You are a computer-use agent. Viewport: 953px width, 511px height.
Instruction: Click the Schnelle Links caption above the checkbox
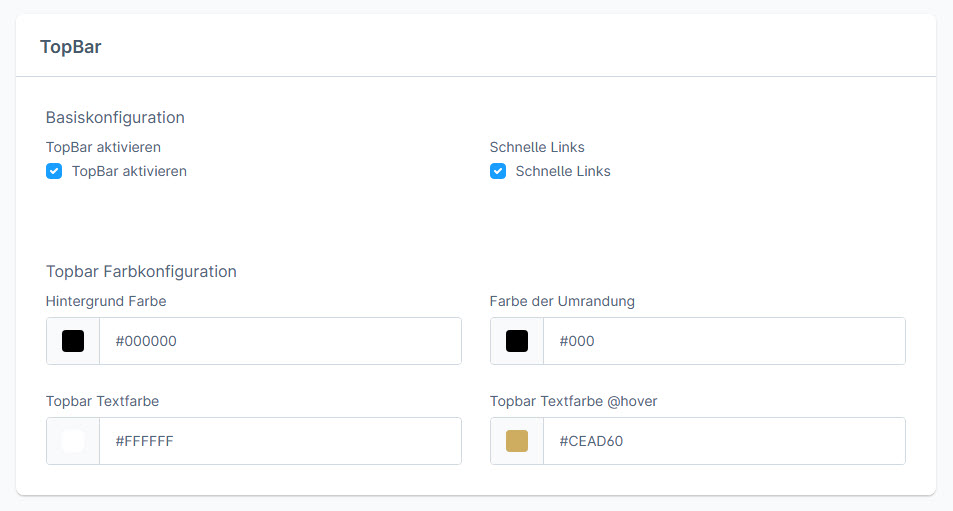coord(537,147)
